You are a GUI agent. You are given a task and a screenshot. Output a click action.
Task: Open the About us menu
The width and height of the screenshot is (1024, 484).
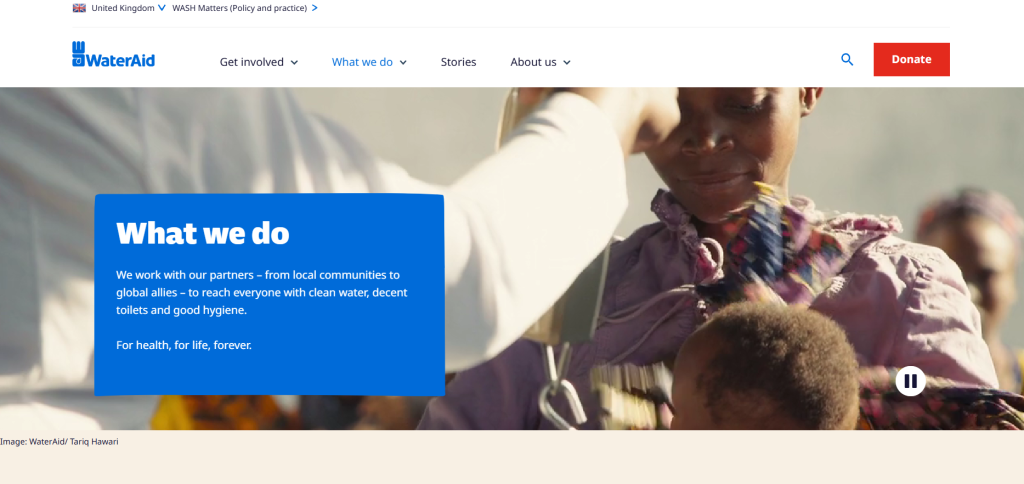(x=534, y=62)
